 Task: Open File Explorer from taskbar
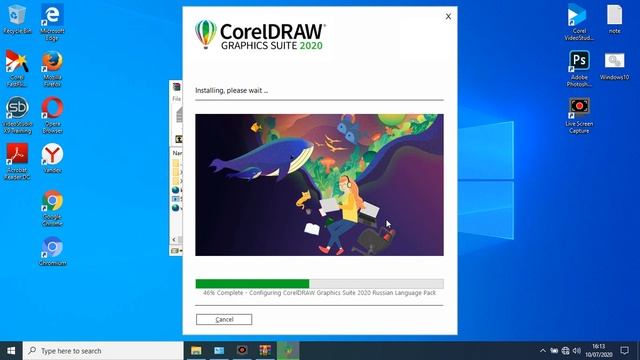(x=196, y=351)
